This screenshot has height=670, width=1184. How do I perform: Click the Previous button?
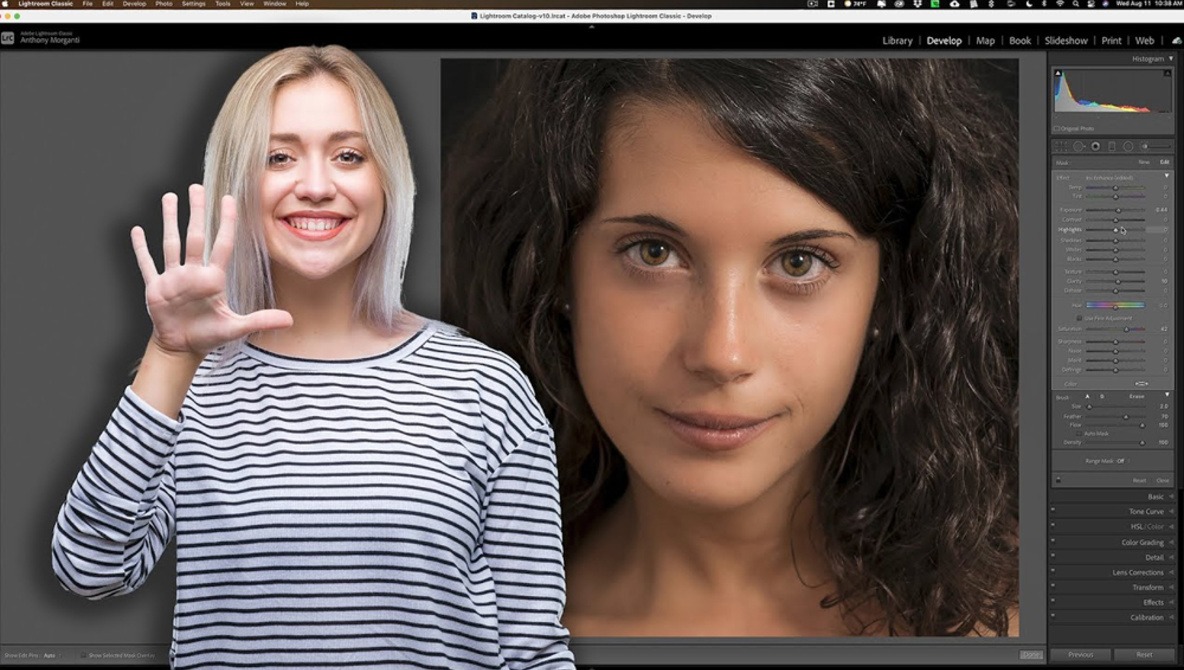tap(1080, 655)
